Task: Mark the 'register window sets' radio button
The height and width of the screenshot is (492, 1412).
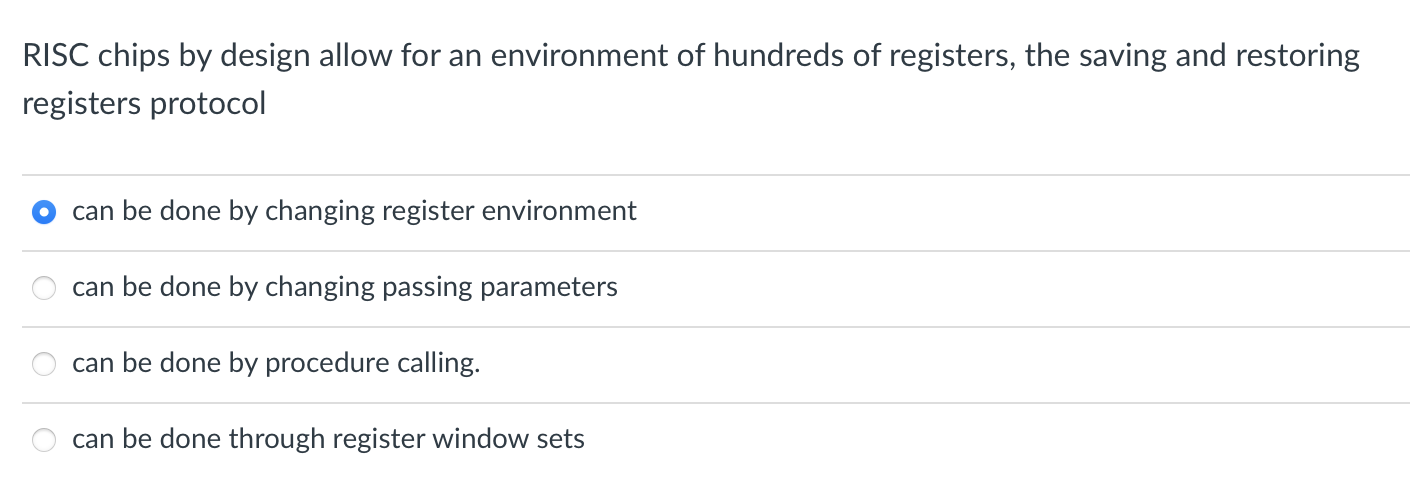Action: click(44, 440)
